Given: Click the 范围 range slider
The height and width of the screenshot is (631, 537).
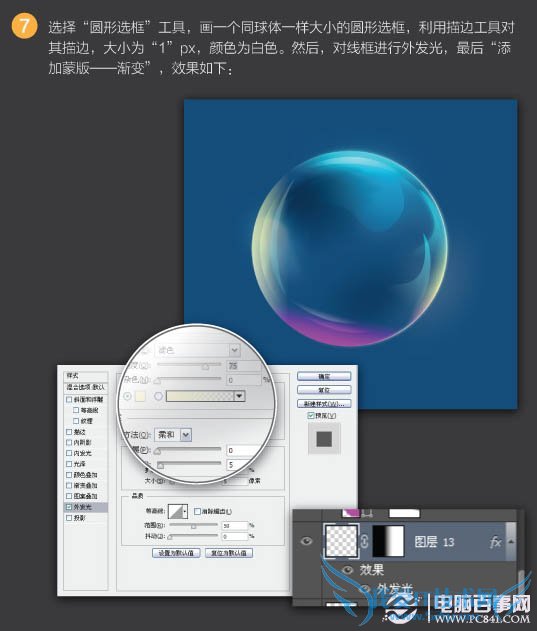Looking at the screenshot, I should point(194,526).
